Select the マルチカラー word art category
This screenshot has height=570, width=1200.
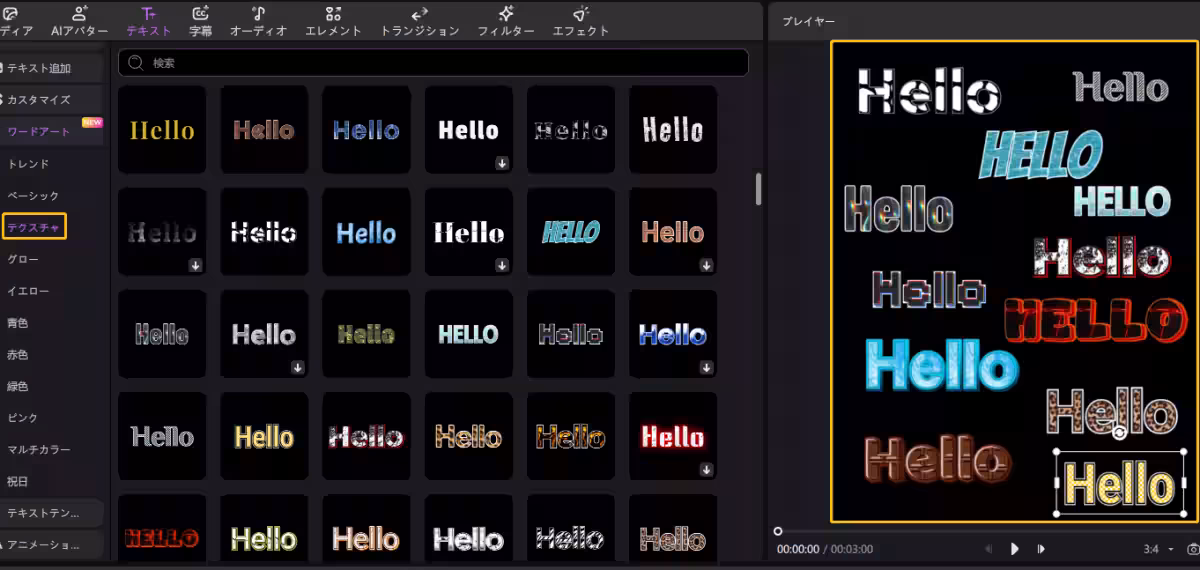pos(39,450)
